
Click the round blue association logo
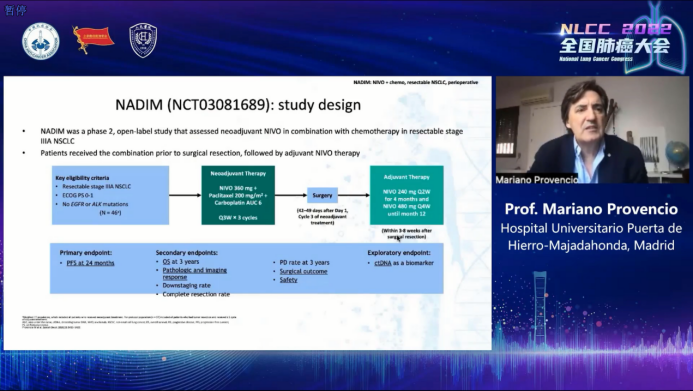[x=41, y=42]
